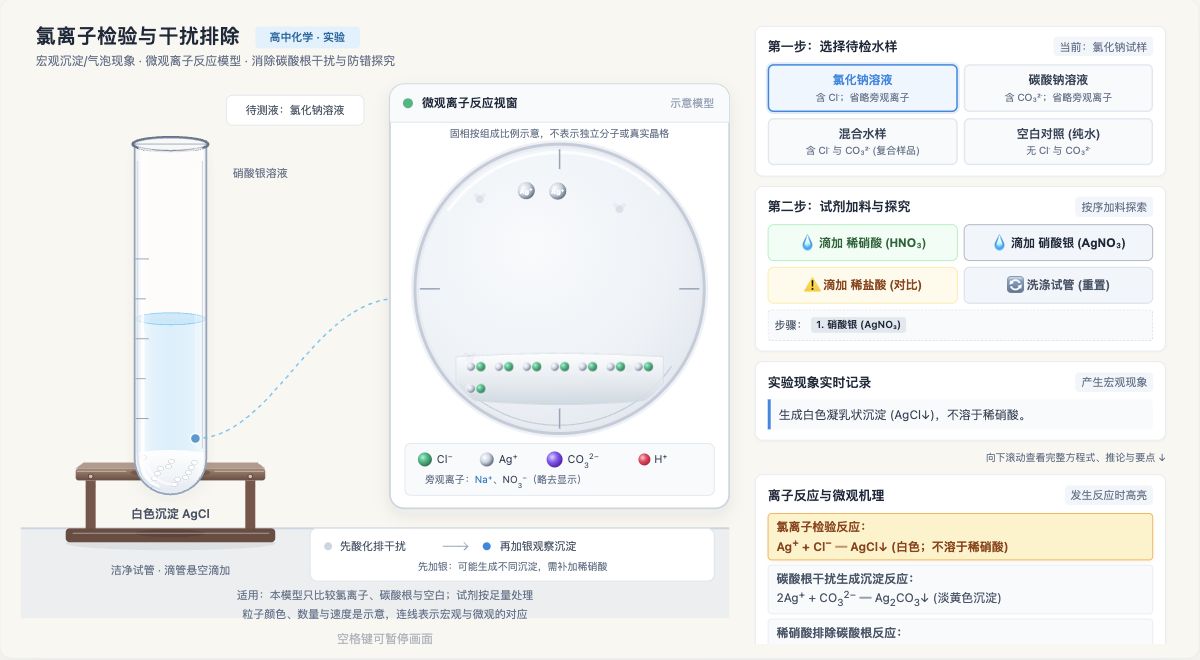
Task: Choose the 空白对照 (纯水) sample
Action: pyautogui.click(x=1058, y=142)
